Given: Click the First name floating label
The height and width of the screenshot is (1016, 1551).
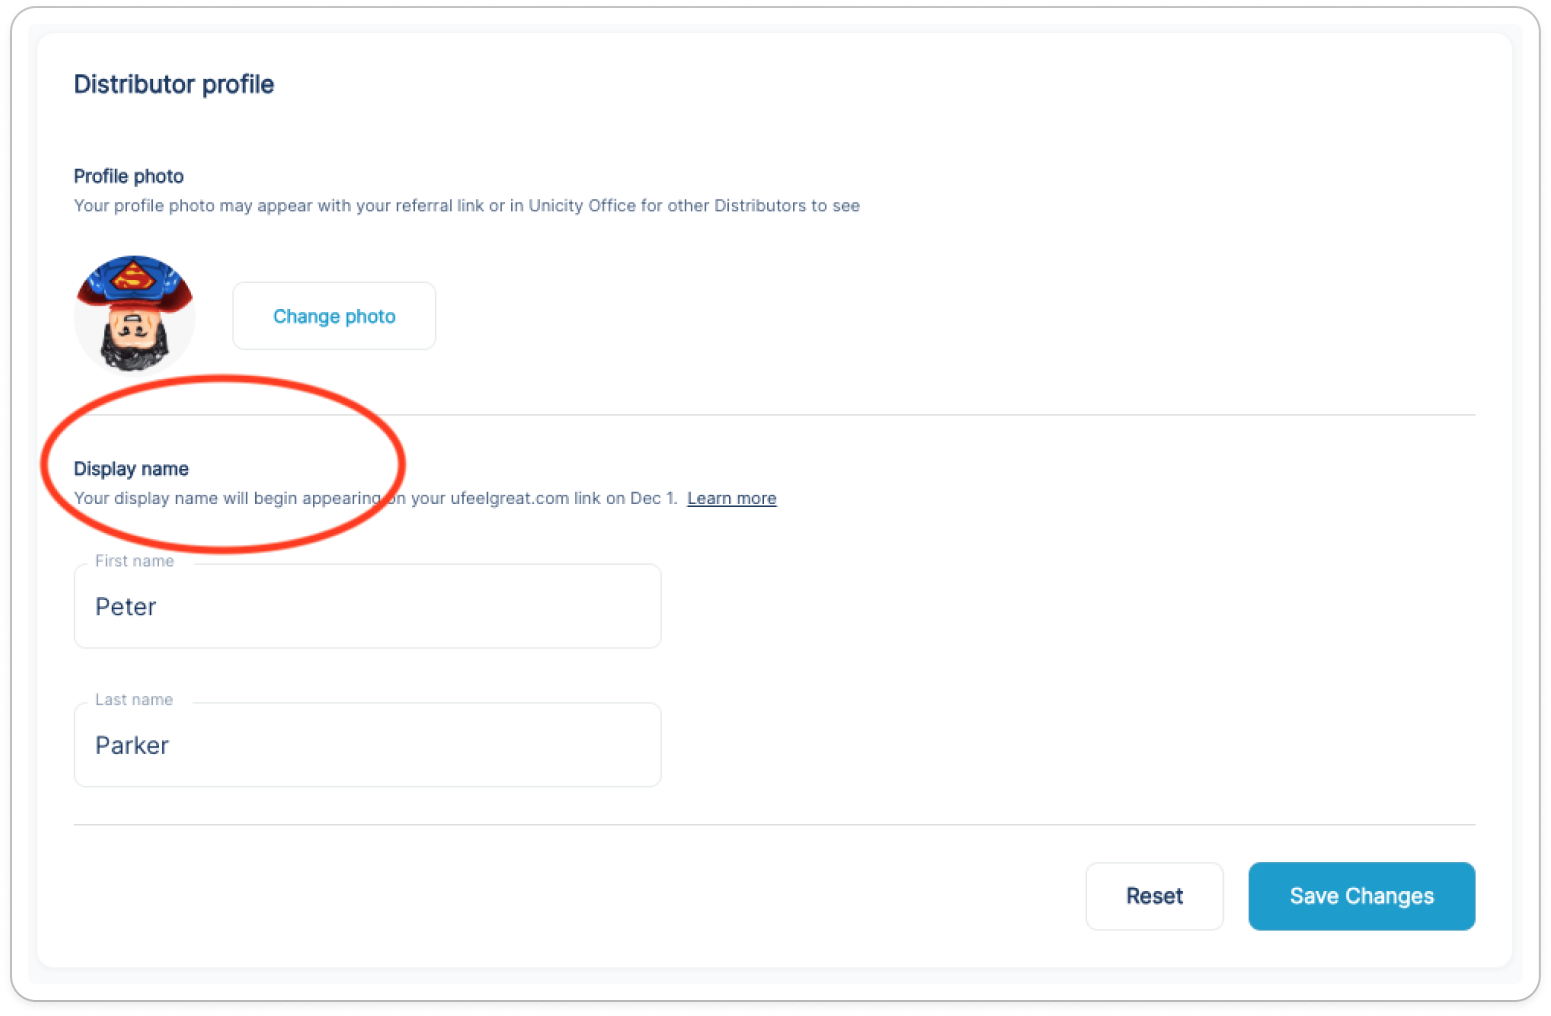Looking at the screenshot, I should coord(134,561).
